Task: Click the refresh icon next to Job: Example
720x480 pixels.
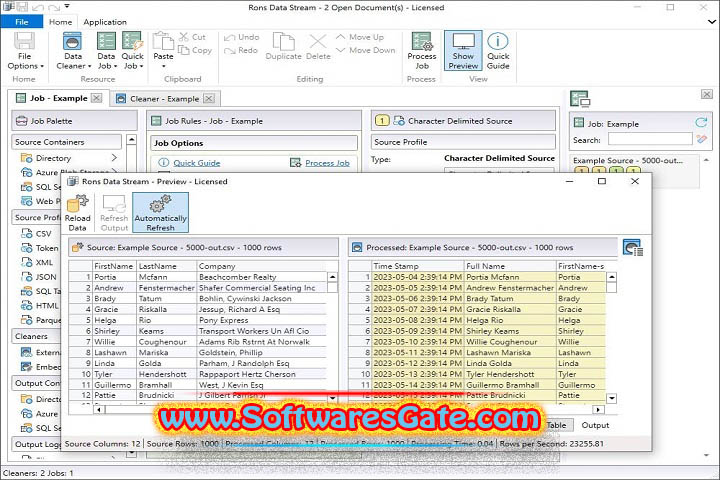Action: (701, 123)
